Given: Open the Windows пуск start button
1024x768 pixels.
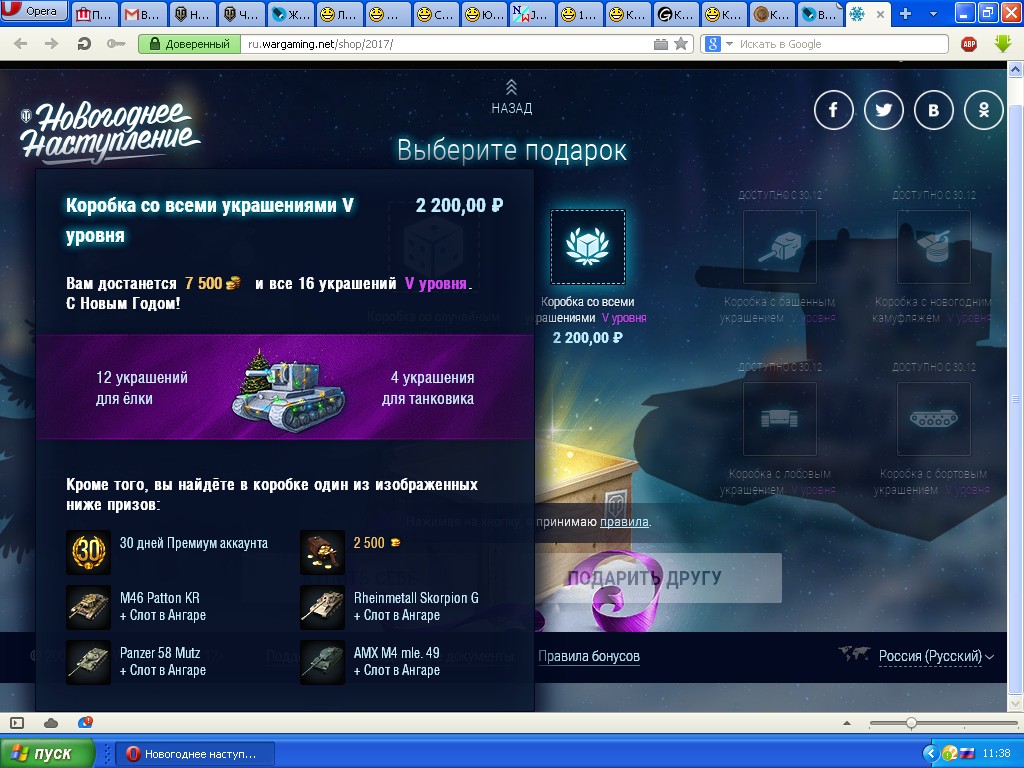Looking at the screenshot, I should tap(47, 754).
